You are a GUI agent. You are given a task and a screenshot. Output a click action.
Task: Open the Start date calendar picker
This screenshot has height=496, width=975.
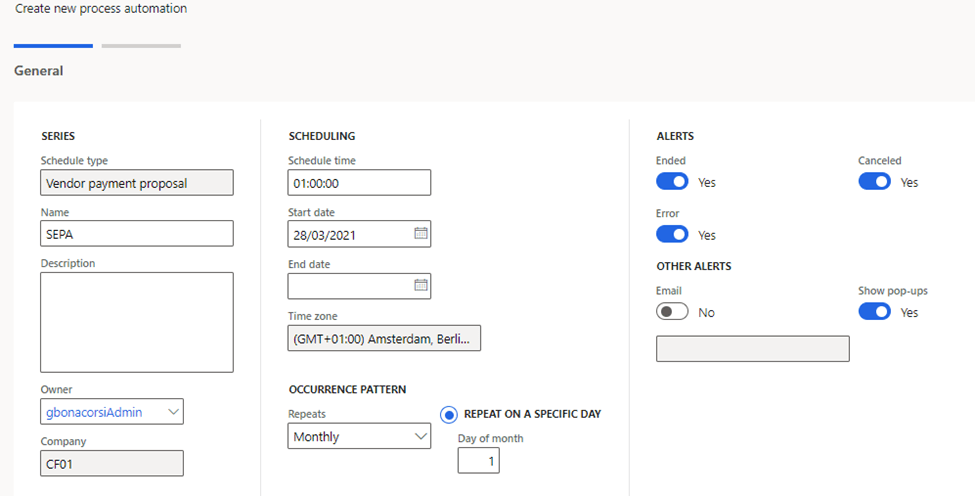pos(421,234)
